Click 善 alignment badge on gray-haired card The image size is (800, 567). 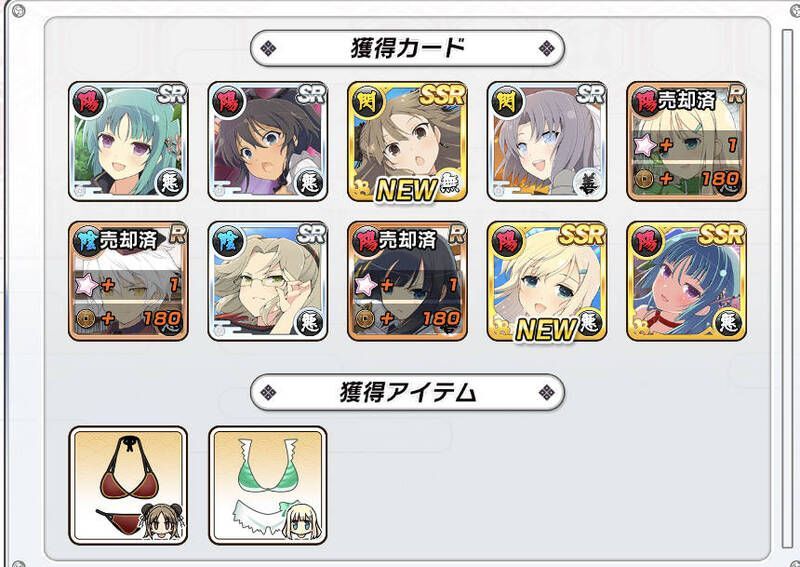click(588, 182)
